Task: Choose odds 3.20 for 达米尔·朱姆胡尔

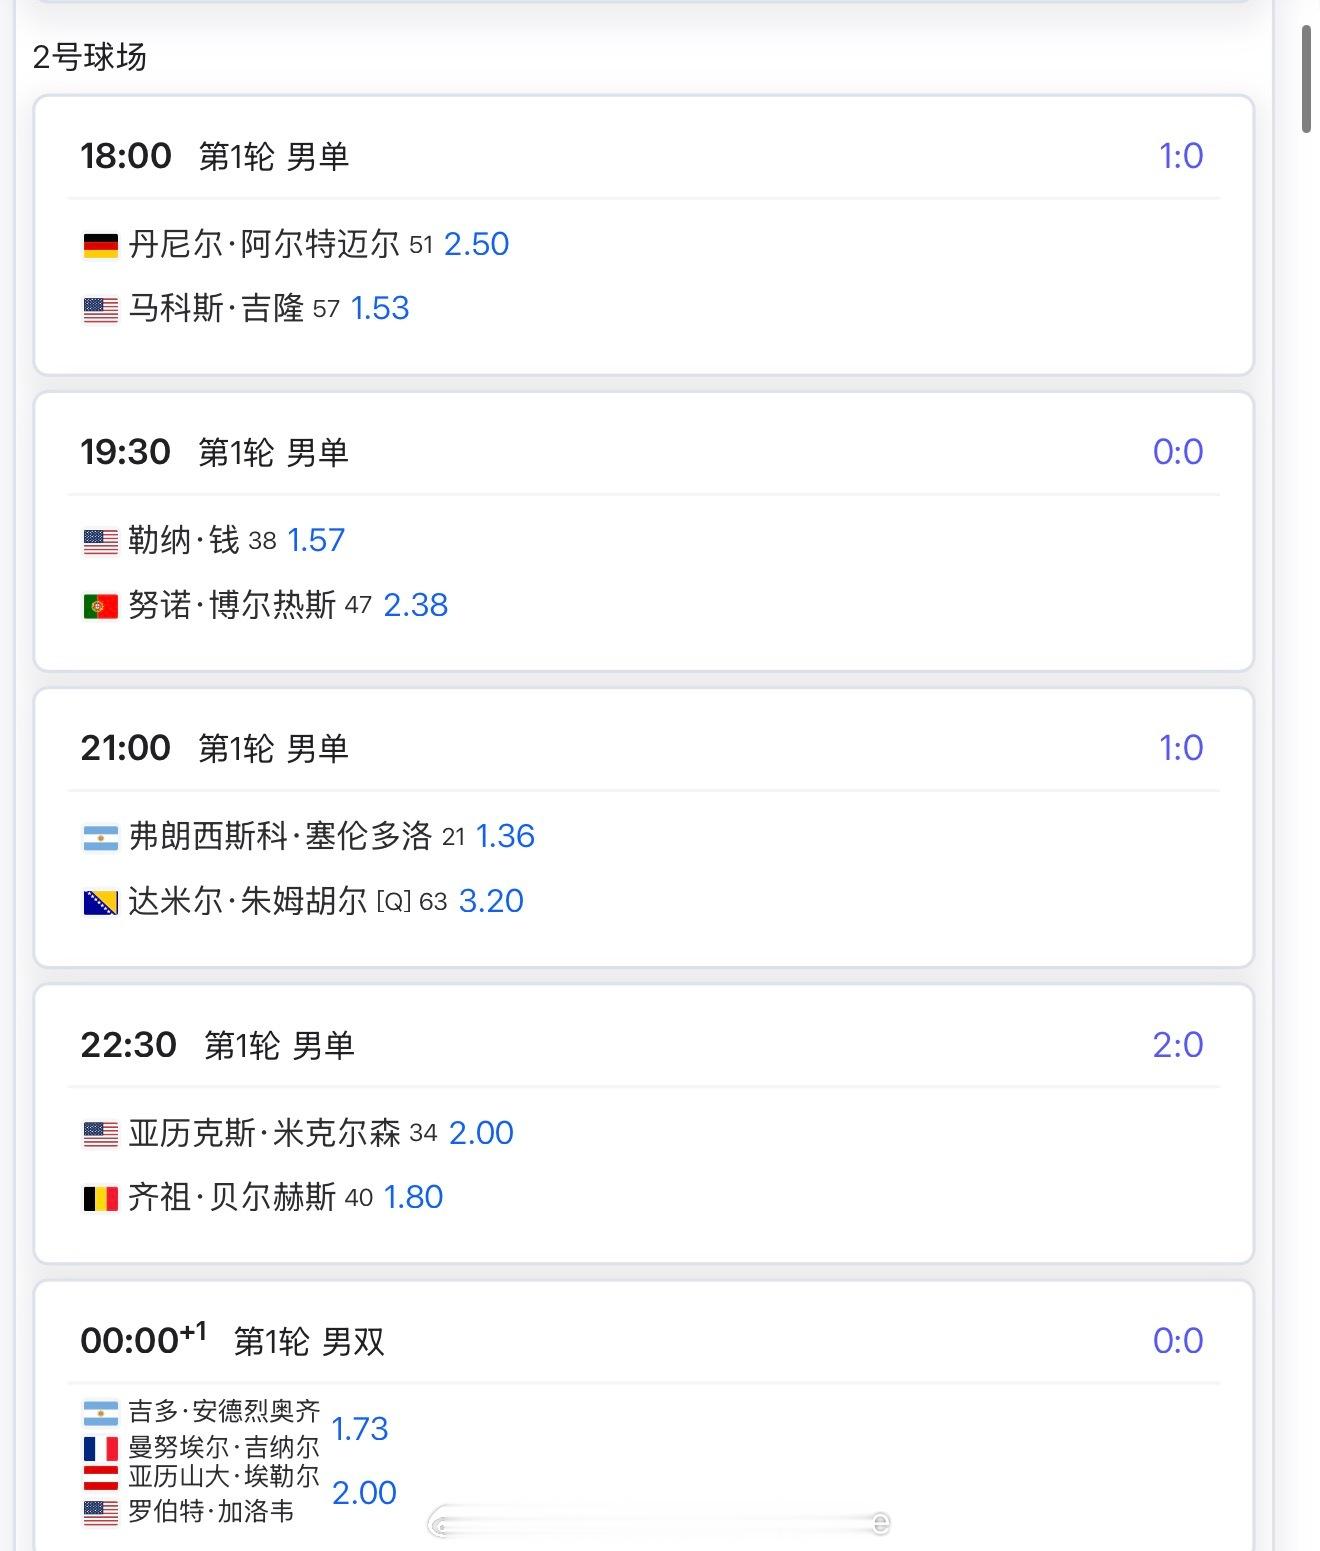Action: click(491, 901)
